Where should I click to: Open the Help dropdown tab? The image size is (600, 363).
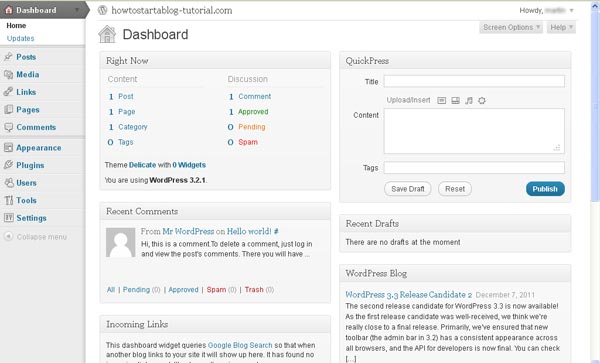pos(561,27)
